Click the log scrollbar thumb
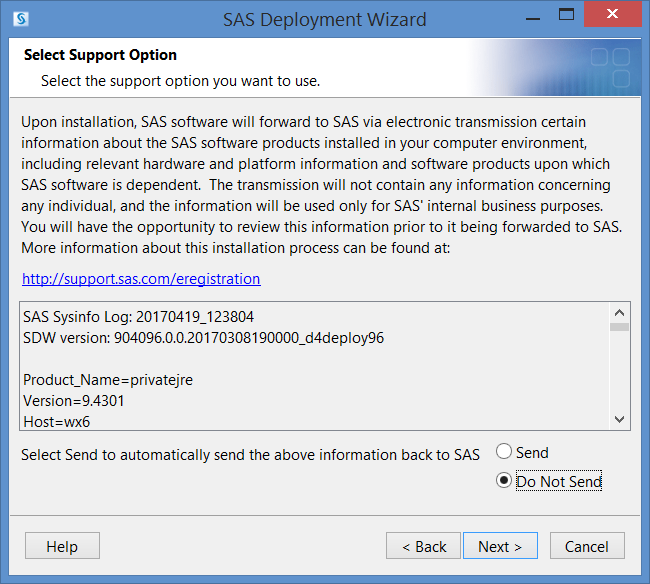Viewport: 650px width, 584px height. click(x=619, y=327)
